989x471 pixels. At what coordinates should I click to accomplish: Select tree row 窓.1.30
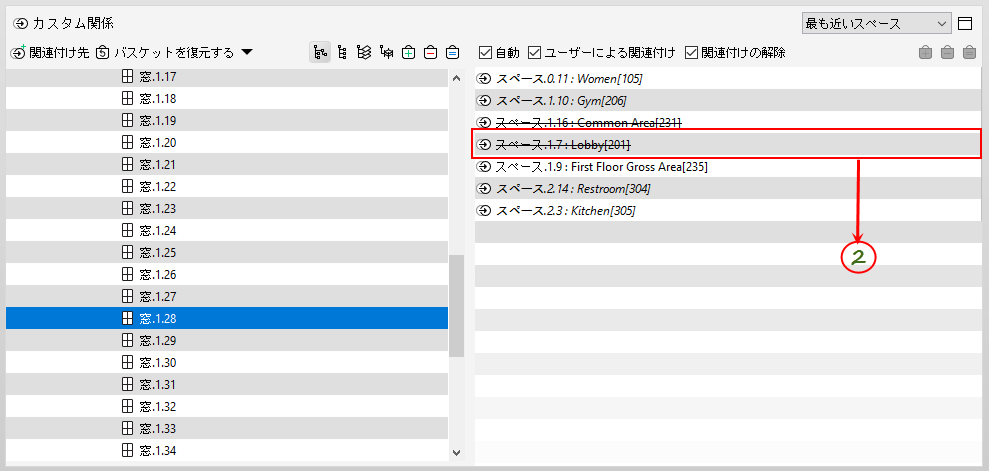(x=227, y=363)
